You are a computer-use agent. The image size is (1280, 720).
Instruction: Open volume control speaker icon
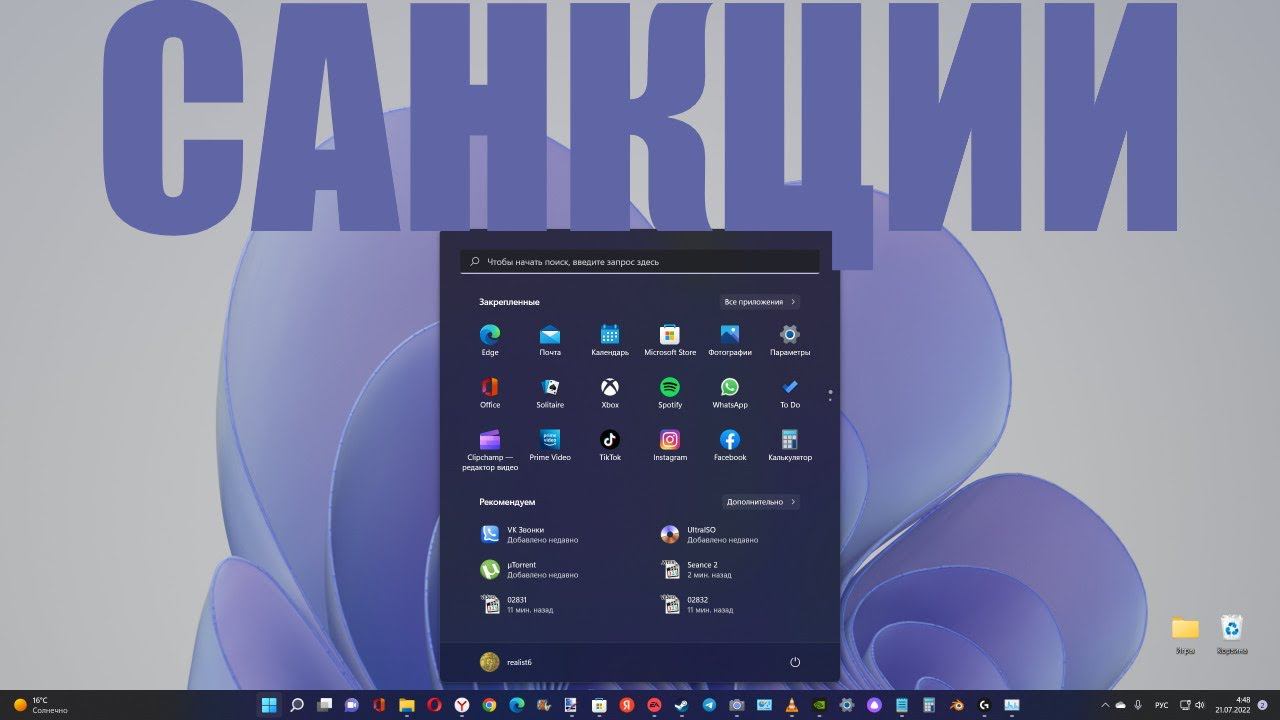(1199, 705)
